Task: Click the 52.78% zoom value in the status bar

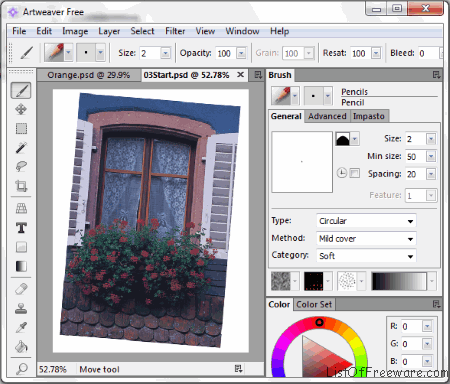Action: click(53, 369)
